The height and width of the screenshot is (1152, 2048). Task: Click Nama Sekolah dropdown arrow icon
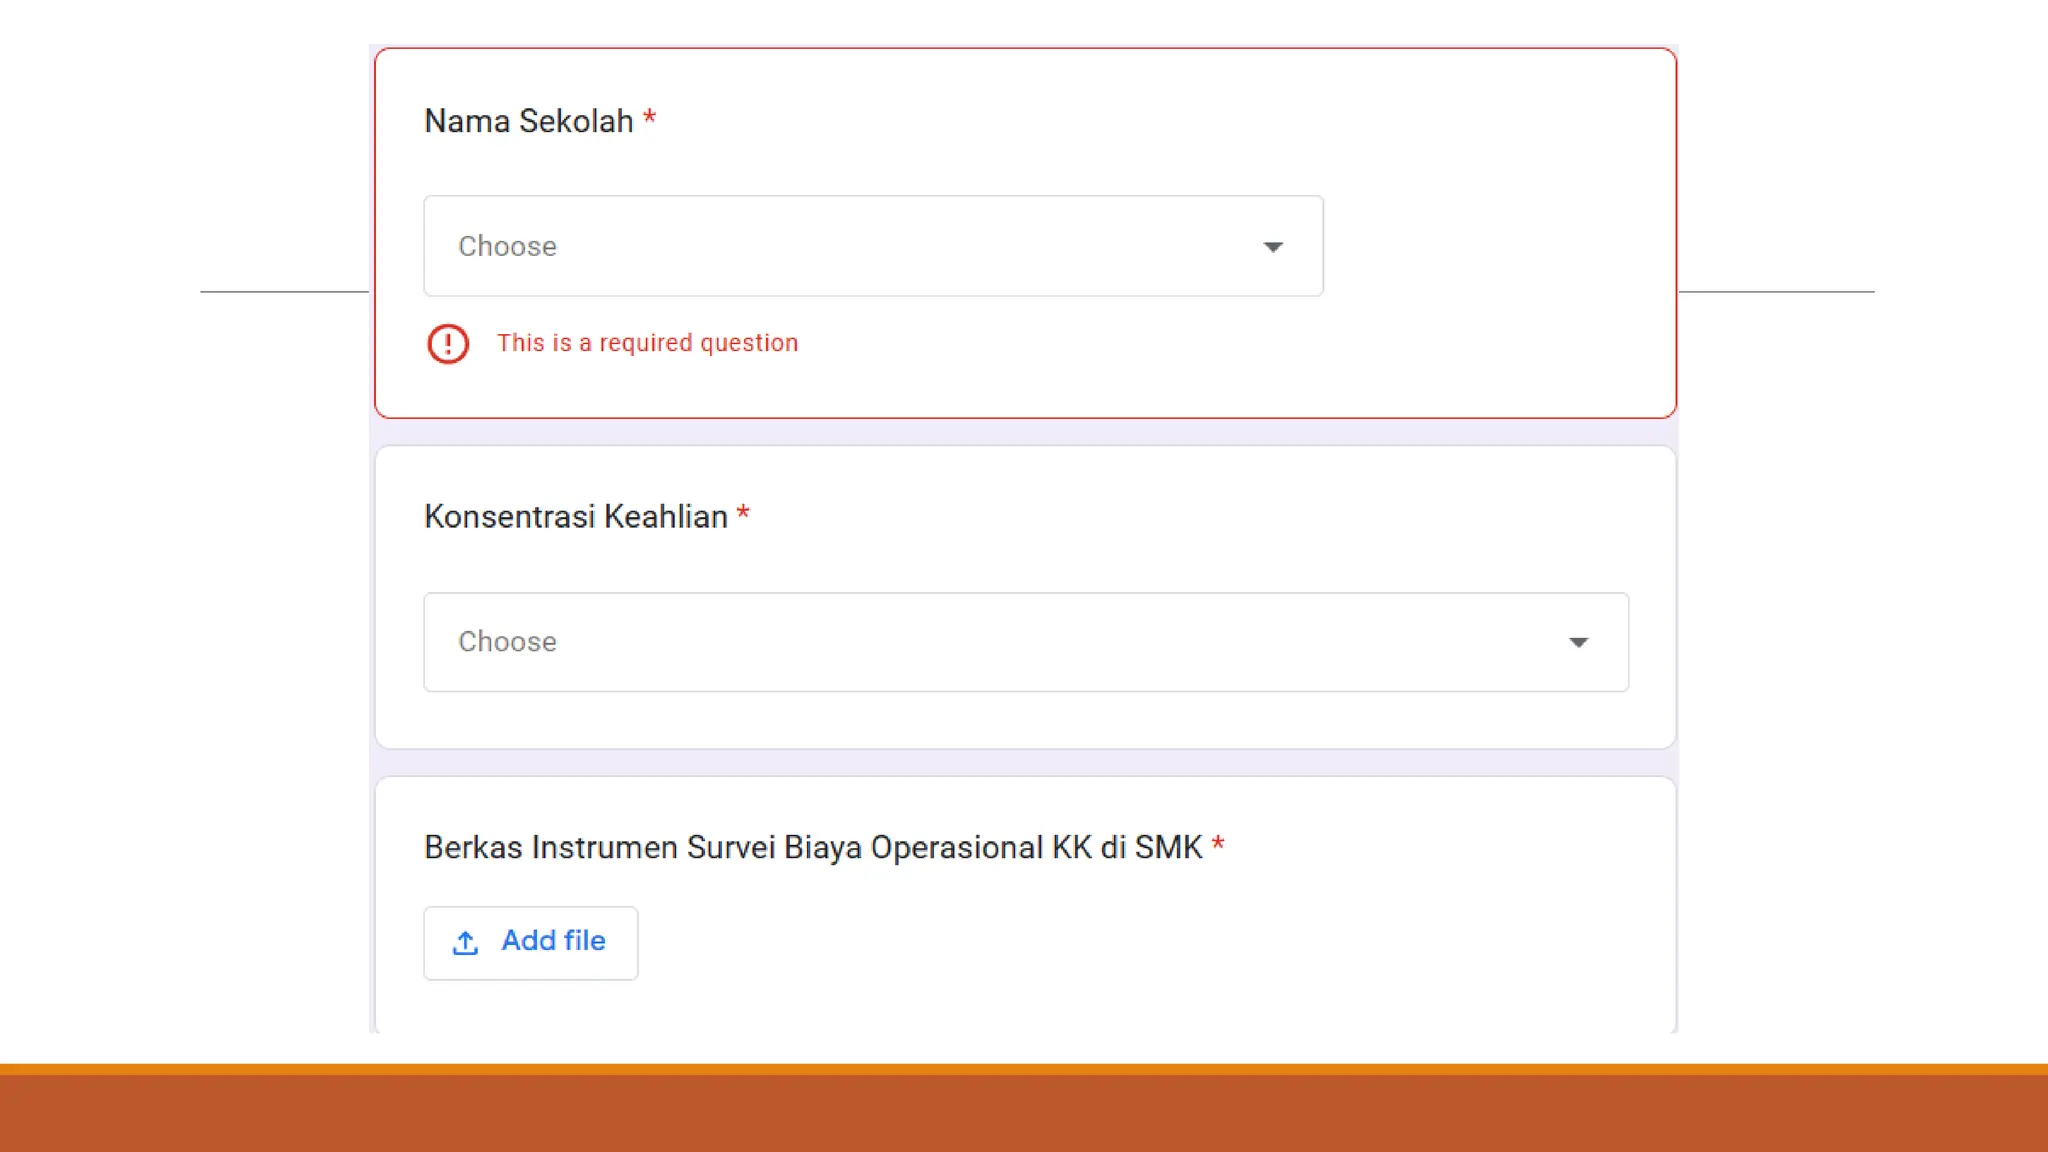coord(1272,247)
